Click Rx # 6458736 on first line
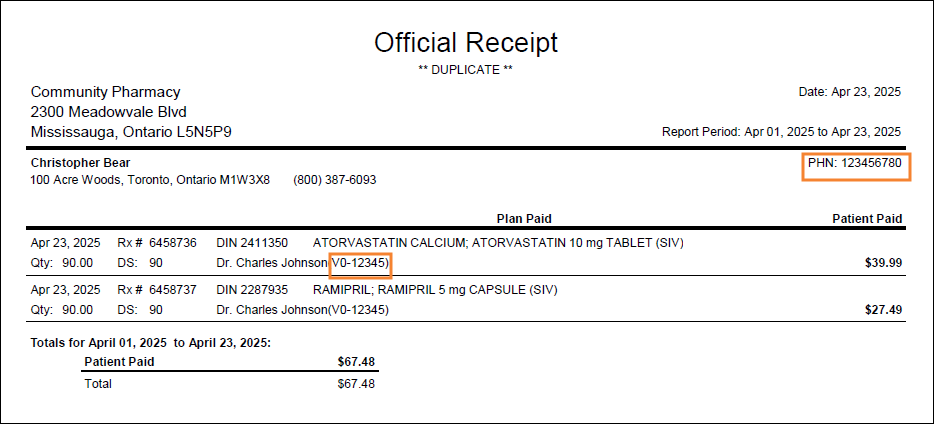934x424 pixels. (157, 243)
